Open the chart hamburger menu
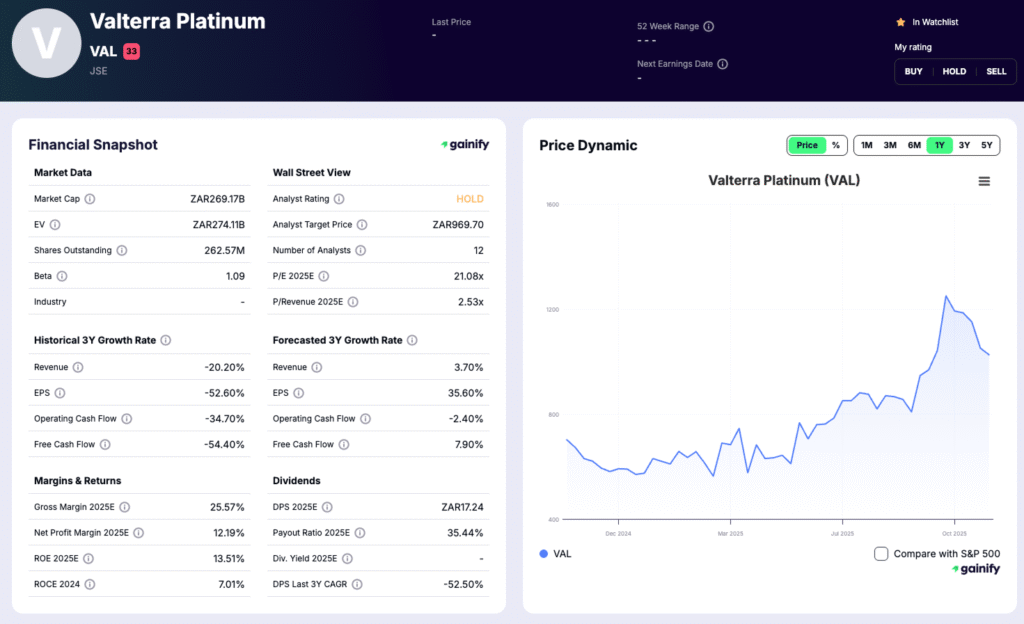 984,181
